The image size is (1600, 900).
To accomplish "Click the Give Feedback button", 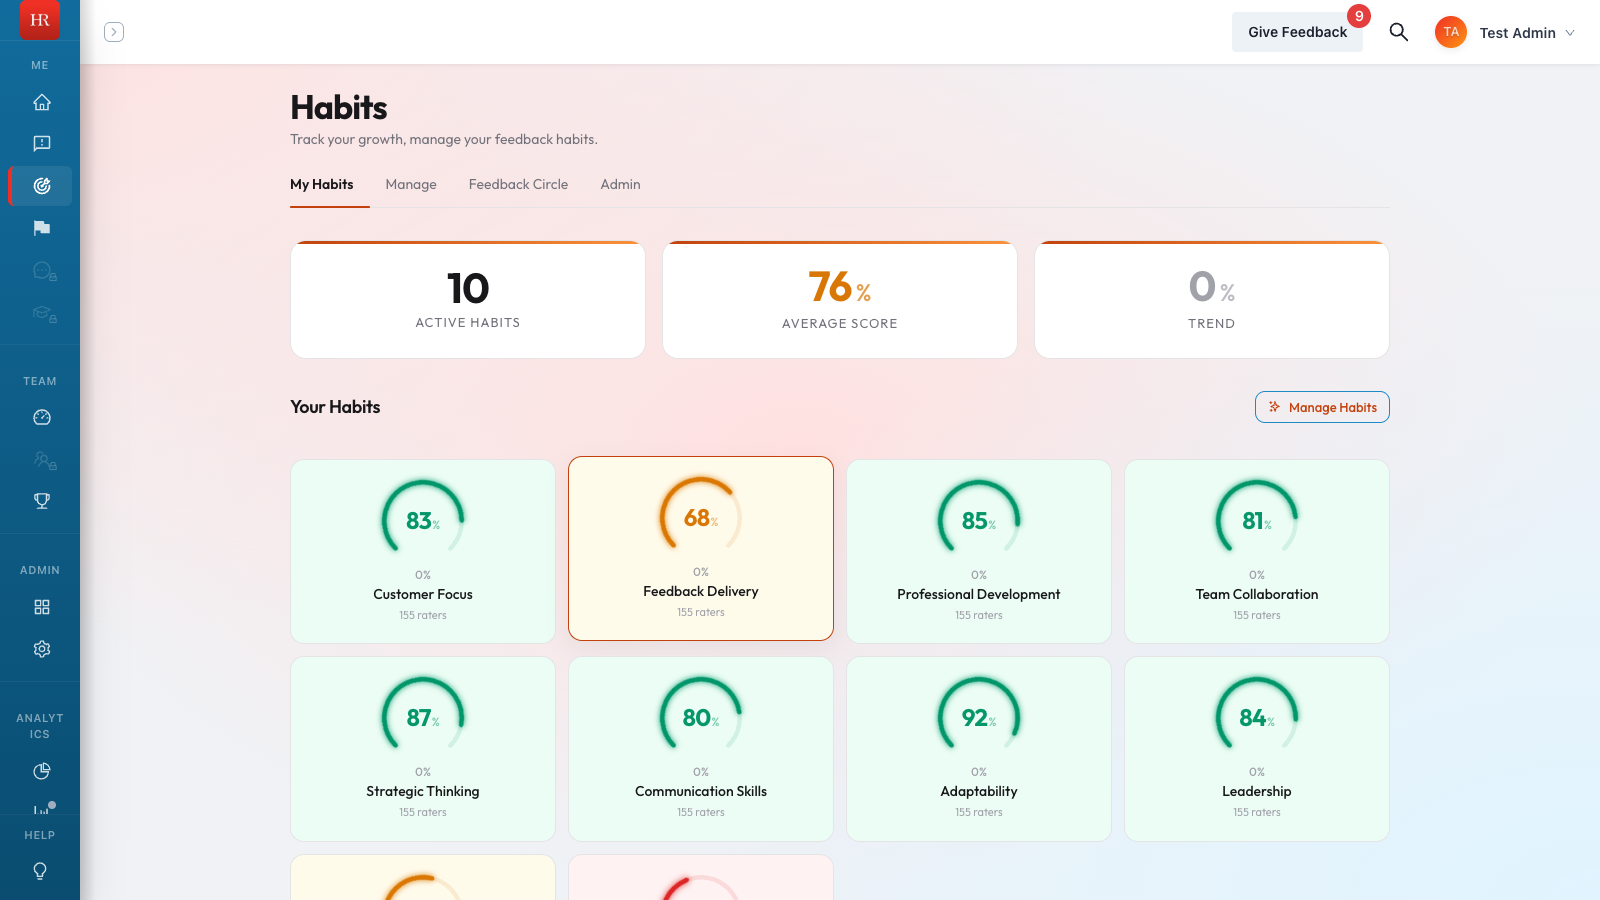I will [1297, 31].
